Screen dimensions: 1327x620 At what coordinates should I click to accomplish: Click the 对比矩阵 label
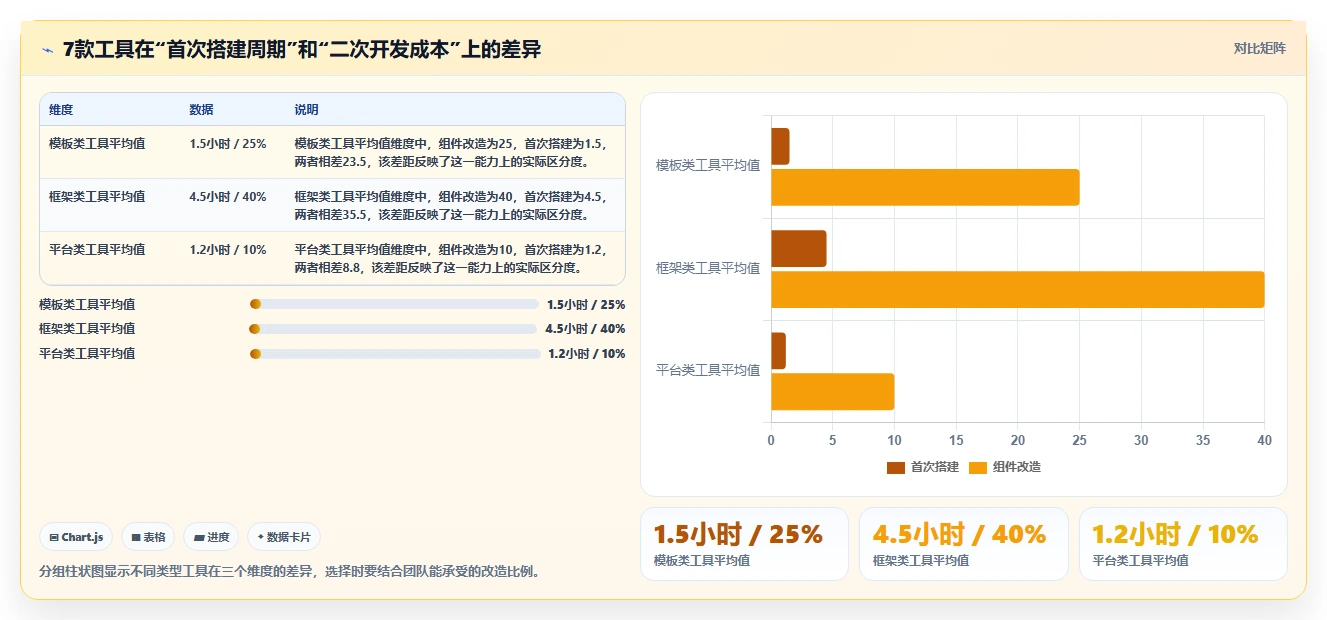1259,48
